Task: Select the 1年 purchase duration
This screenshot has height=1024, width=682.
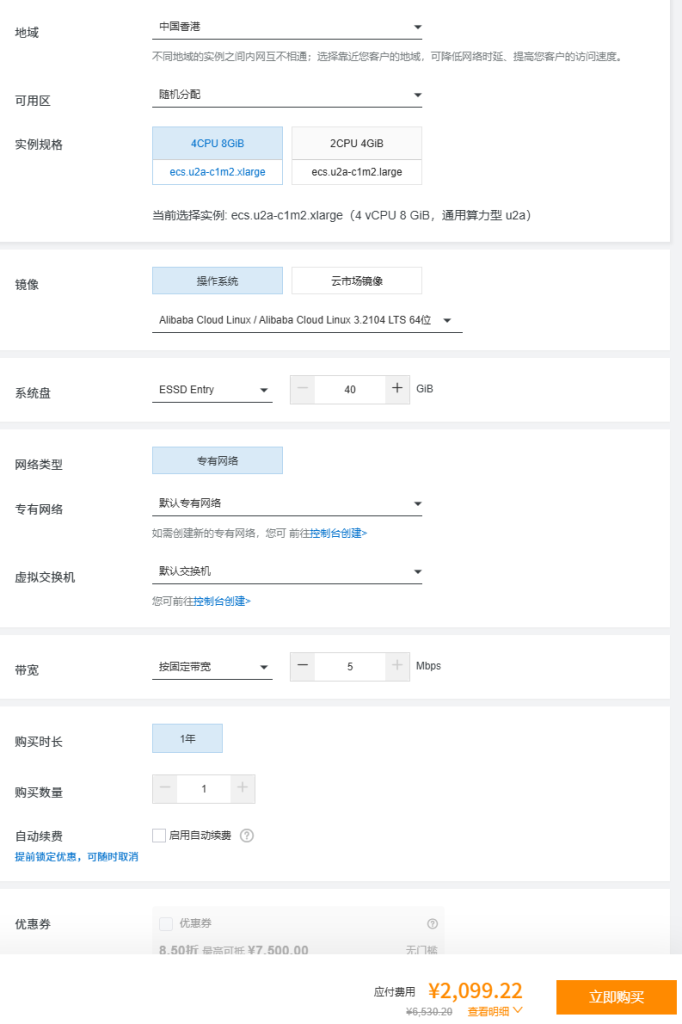Action: click(x=187, y=738)
